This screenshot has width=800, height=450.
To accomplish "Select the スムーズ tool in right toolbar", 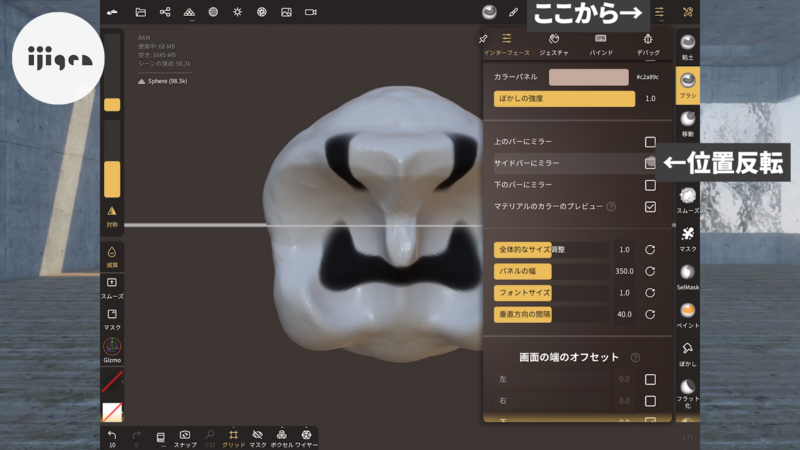I will pos(688,200).
